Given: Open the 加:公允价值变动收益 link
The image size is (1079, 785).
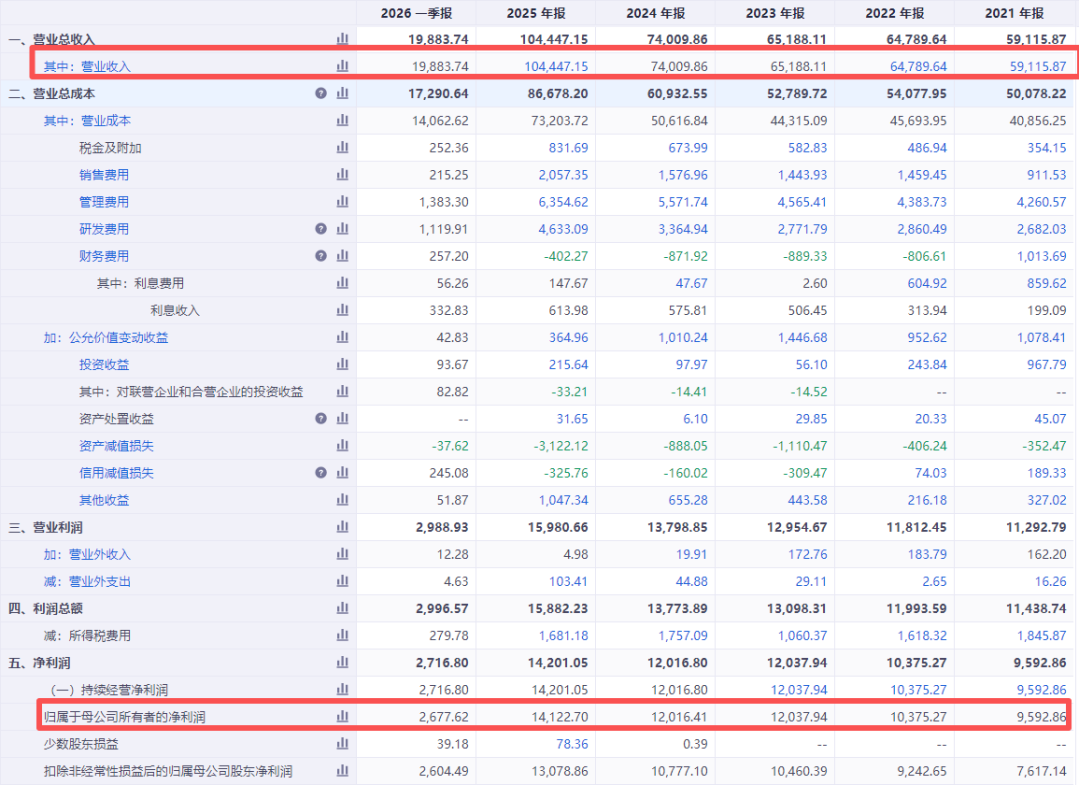Looking at the screenshot, I should (106, 338).
